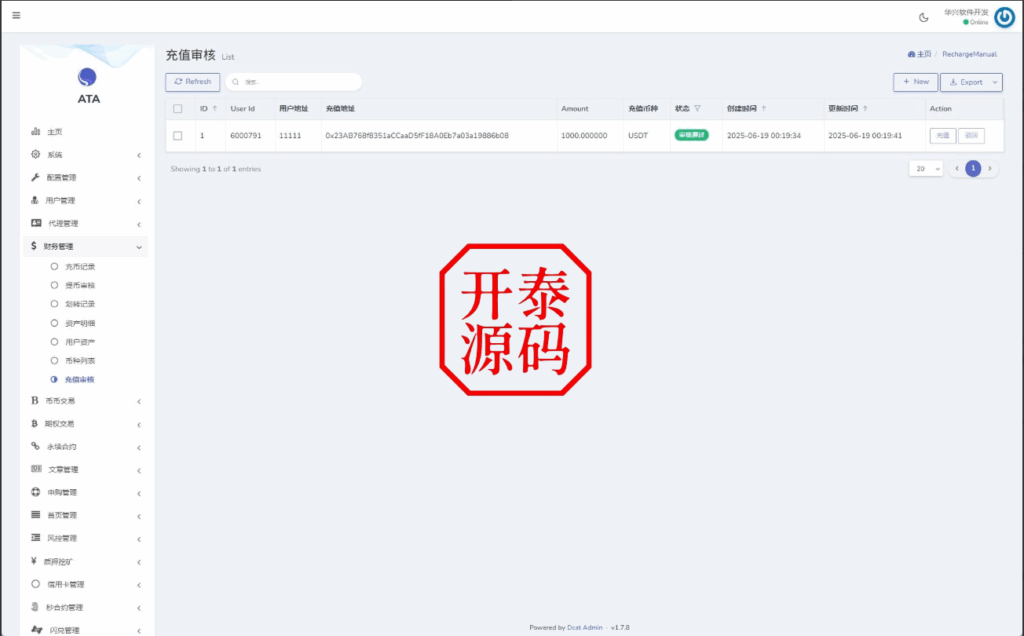The image size is (1024, 636).
Task: Click the 闪兑管理 icon
Action: pyautogui.click(x=37, y=629)
